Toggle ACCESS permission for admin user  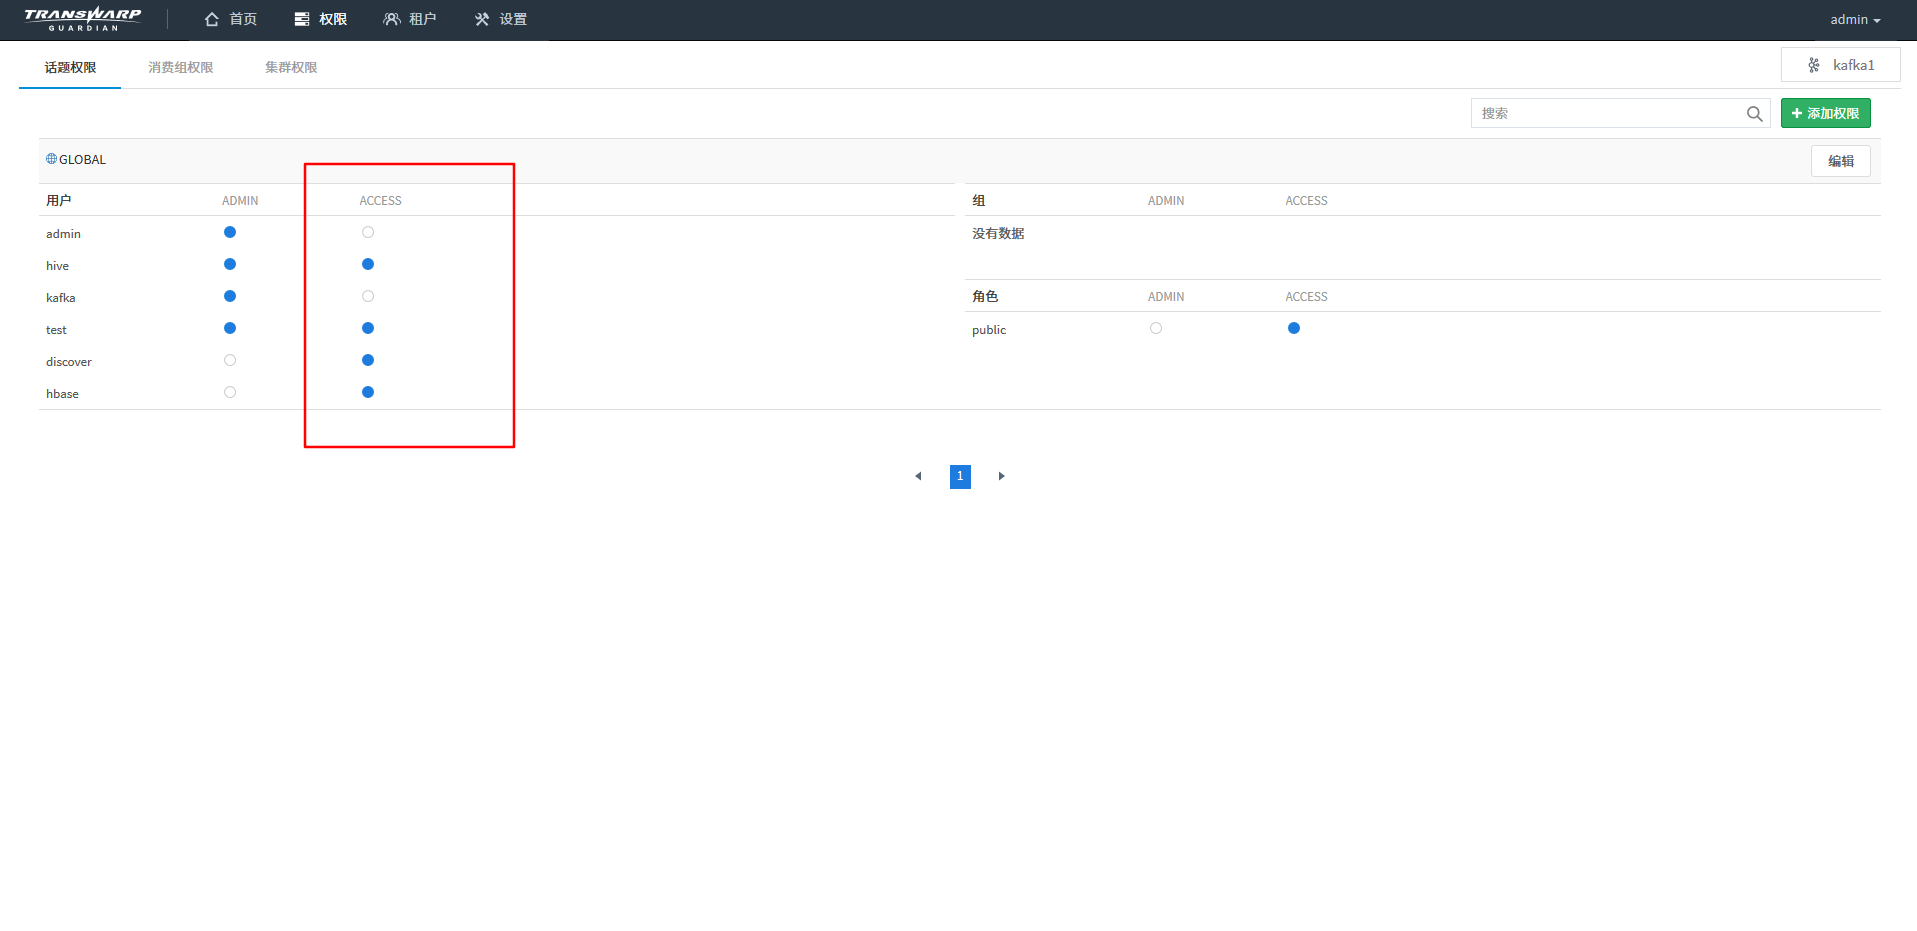coord(368,232)
